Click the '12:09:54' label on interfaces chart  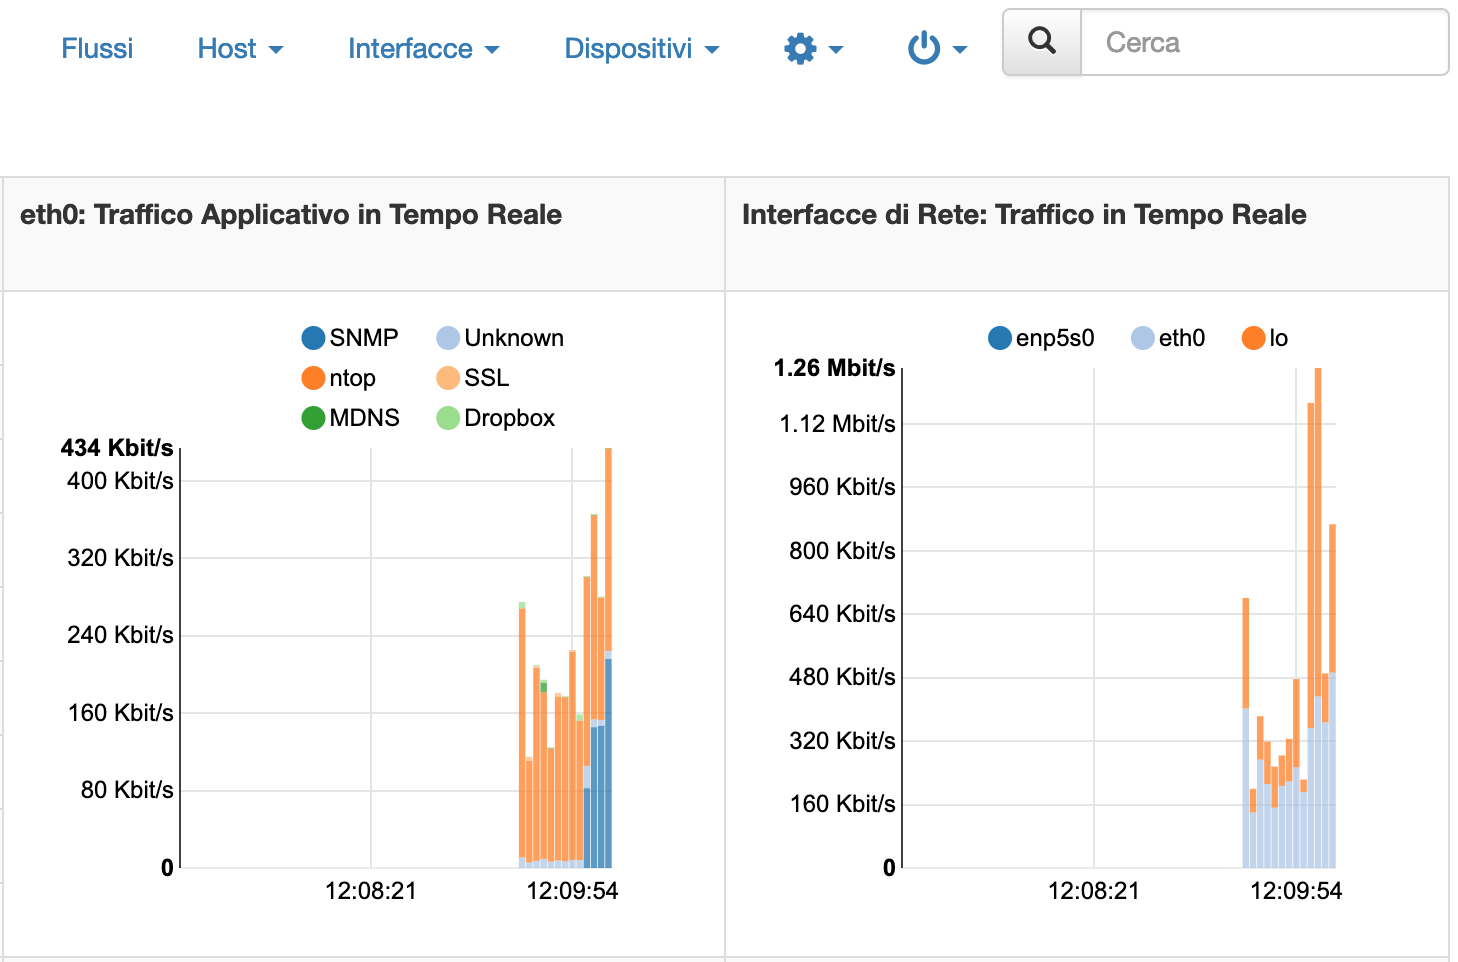pyautogui.click(x=1296, y=891)
